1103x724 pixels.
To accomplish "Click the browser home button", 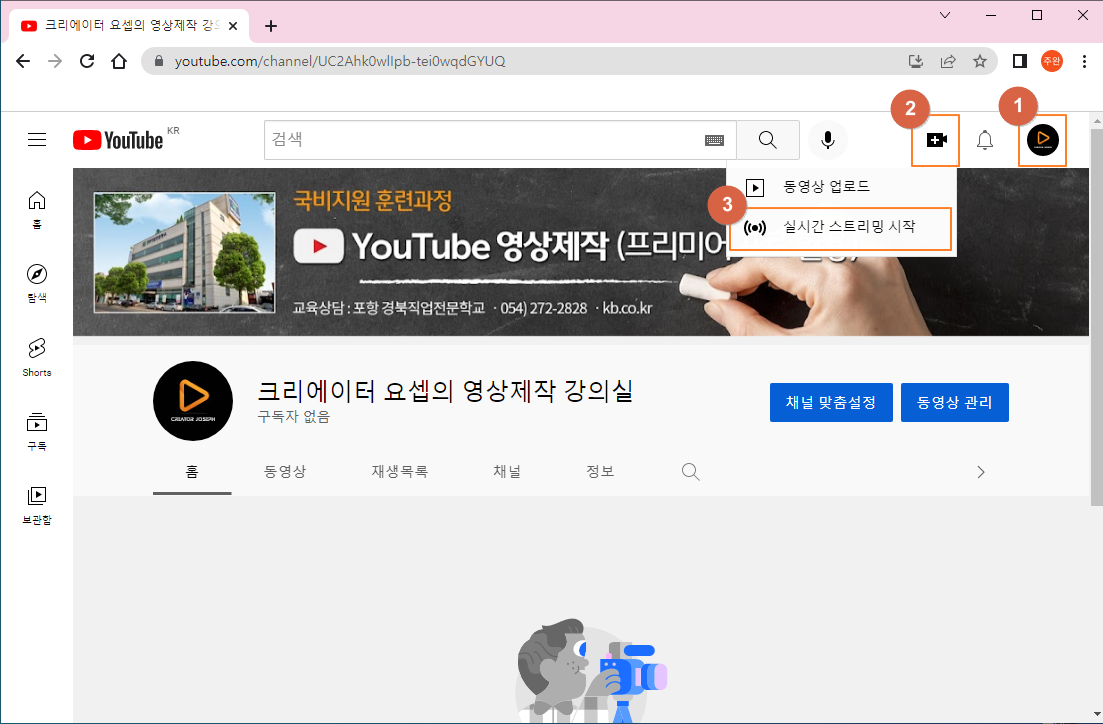I will (x=119, y=61).
